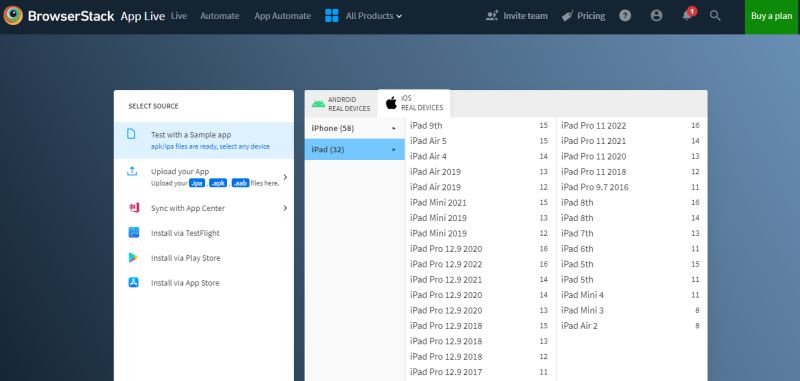This screenshot has height=381, width=800.
Task: Open search via magnifier icon
Action: (715, 16)
